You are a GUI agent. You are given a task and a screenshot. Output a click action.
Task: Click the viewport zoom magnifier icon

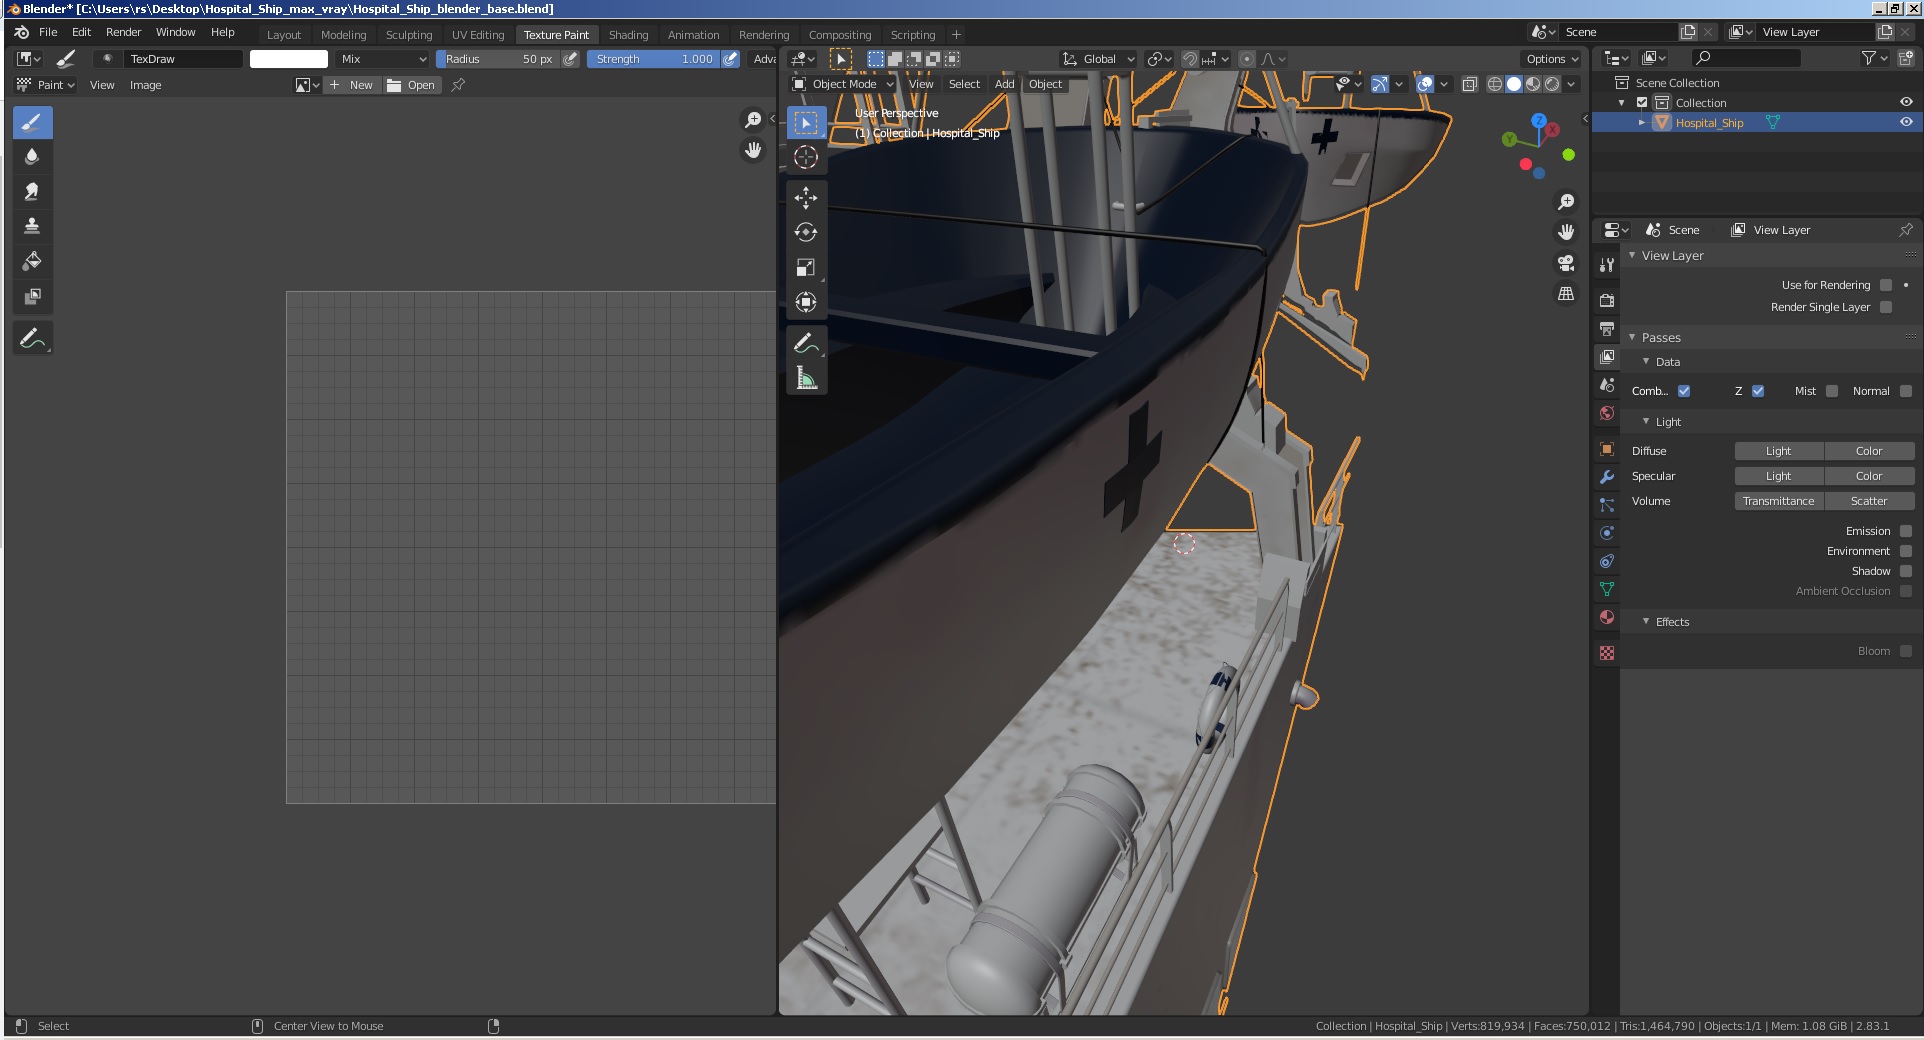[1566, 202]
